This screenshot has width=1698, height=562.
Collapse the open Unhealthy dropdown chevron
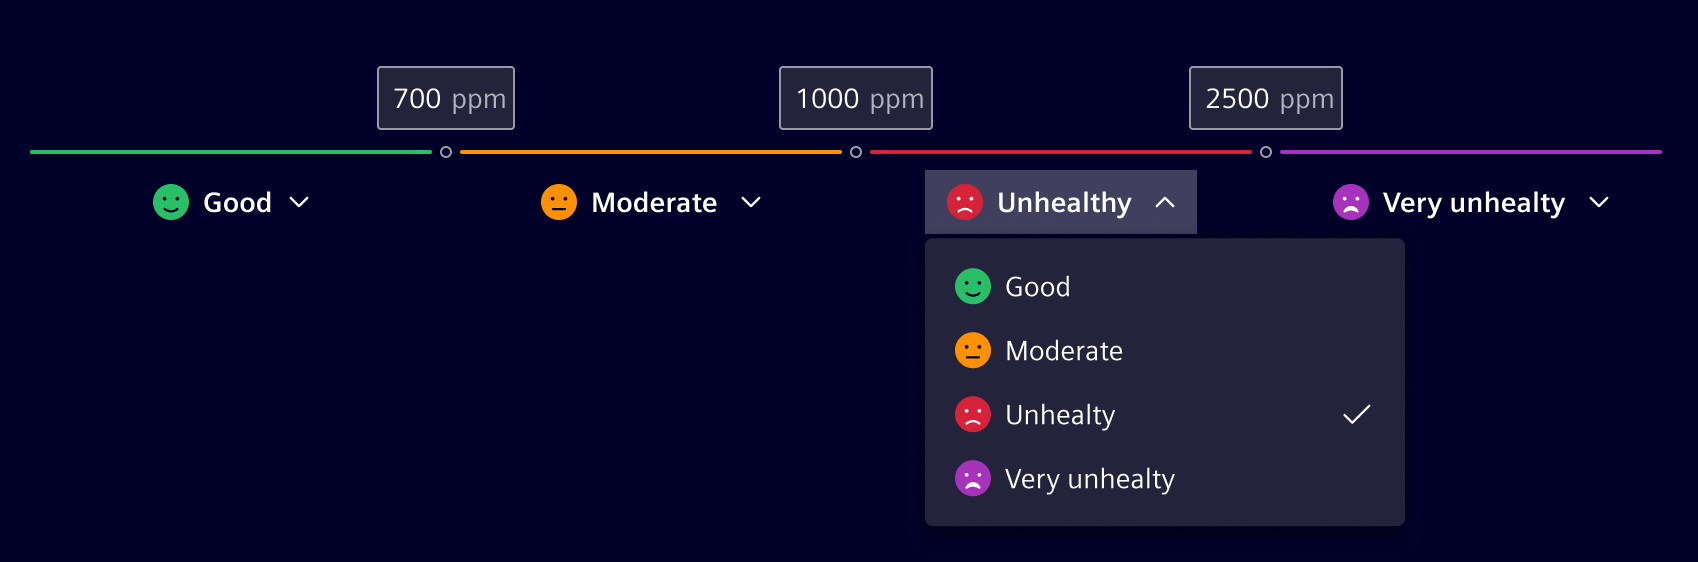tap(1165, 202)
